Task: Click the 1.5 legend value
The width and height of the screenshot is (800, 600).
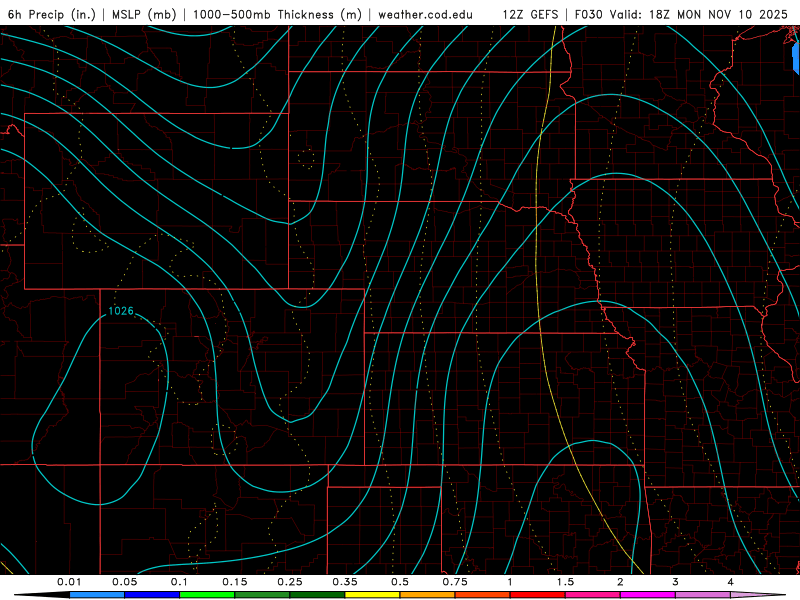Action: coord(565,582)
